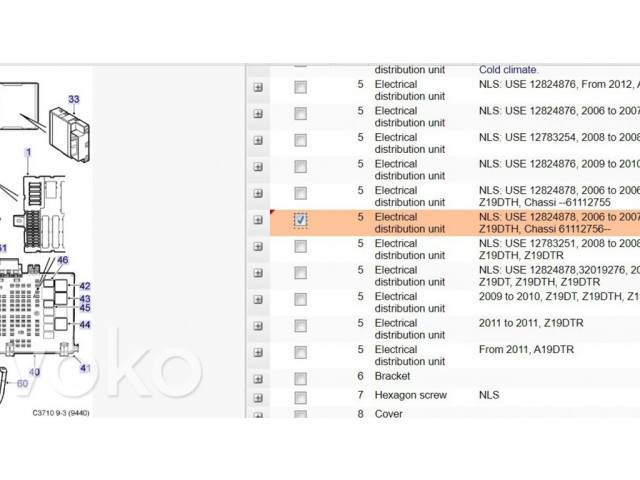The width and height of the screenshot is (640, 480).
Task: Tick the Hexagon screw row checkbox
Action: (x=300, y=398)
